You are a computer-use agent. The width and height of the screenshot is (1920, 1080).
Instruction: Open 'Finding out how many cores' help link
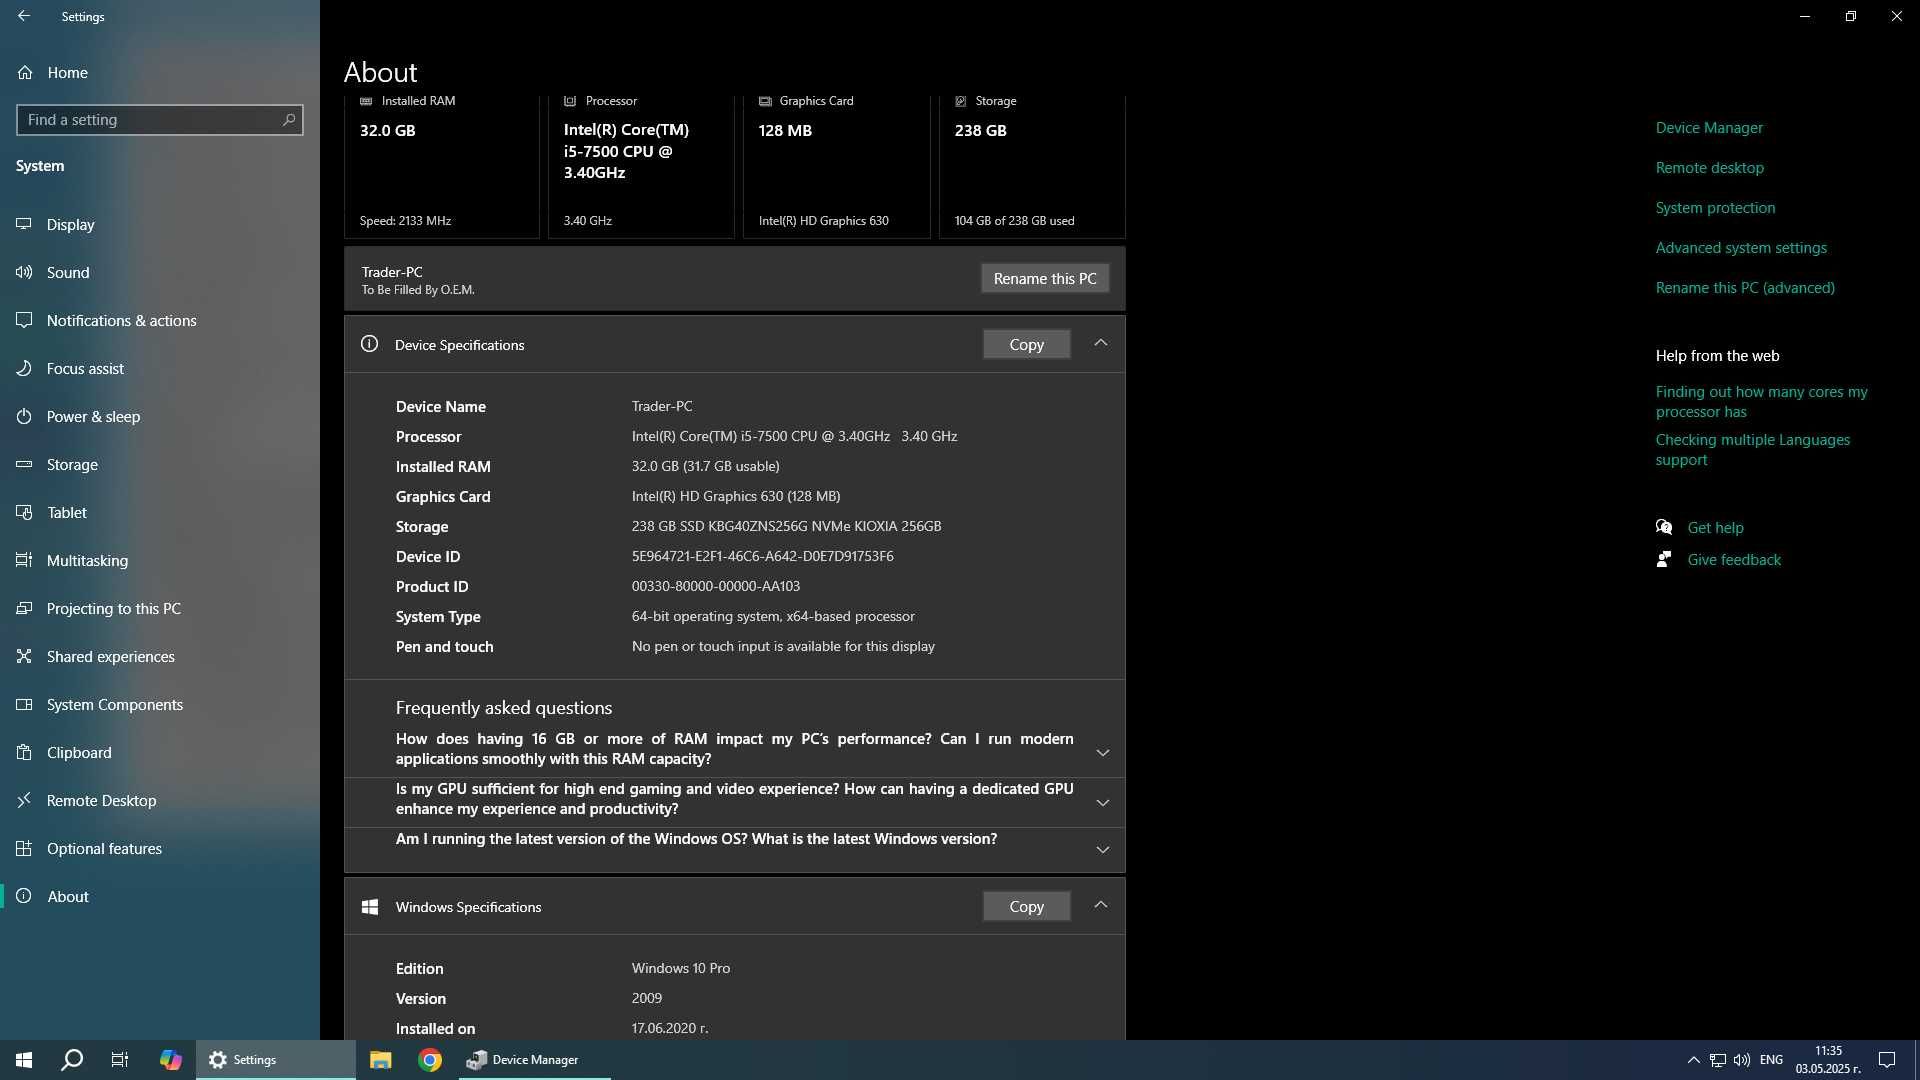[x=1761, y=401]
